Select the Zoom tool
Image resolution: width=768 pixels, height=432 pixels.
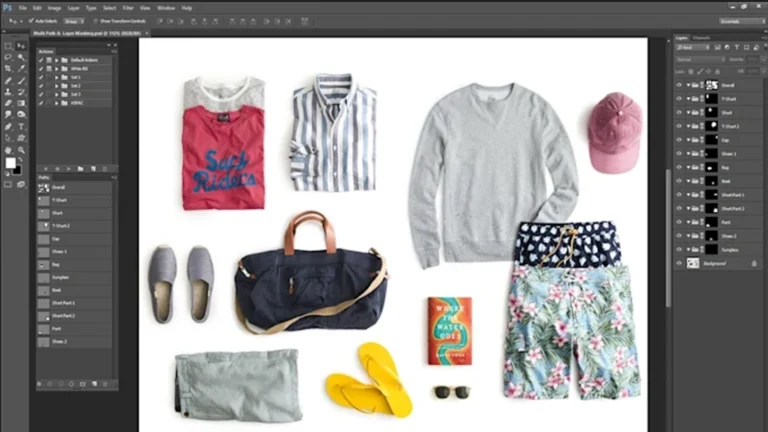pos(21,150)
